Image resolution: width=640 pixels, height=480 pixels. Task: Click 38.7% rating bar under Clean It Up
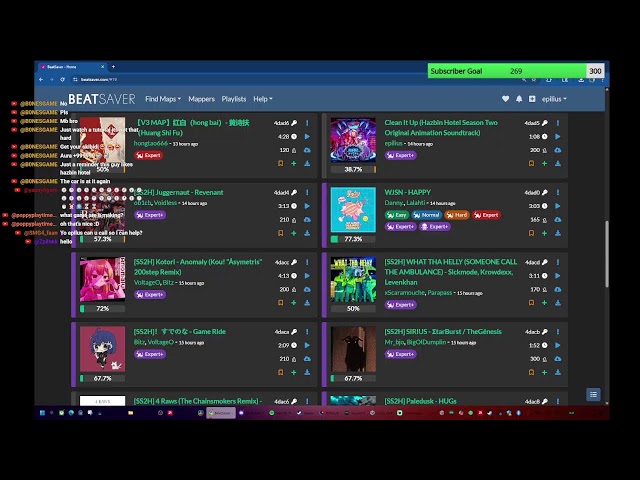click(x=353, y=169)
